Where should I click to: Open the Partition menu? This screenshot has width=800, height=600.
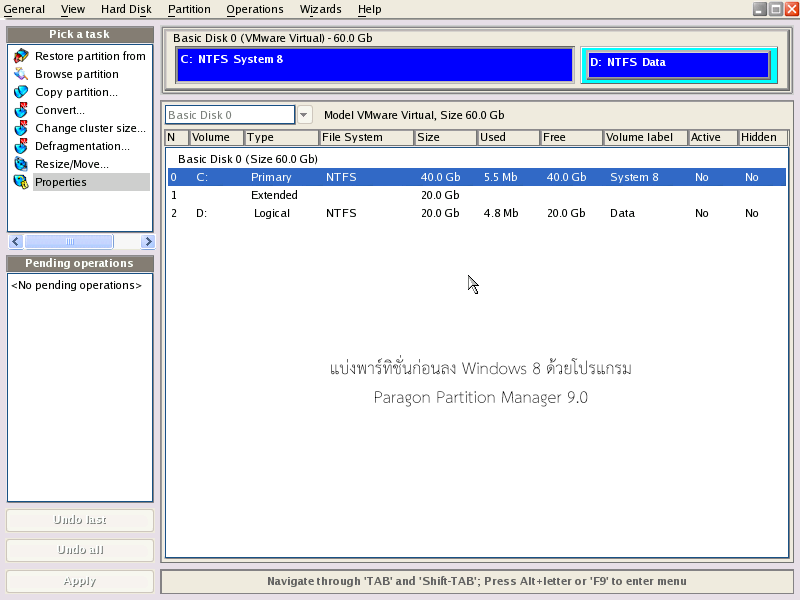(189, 9)
